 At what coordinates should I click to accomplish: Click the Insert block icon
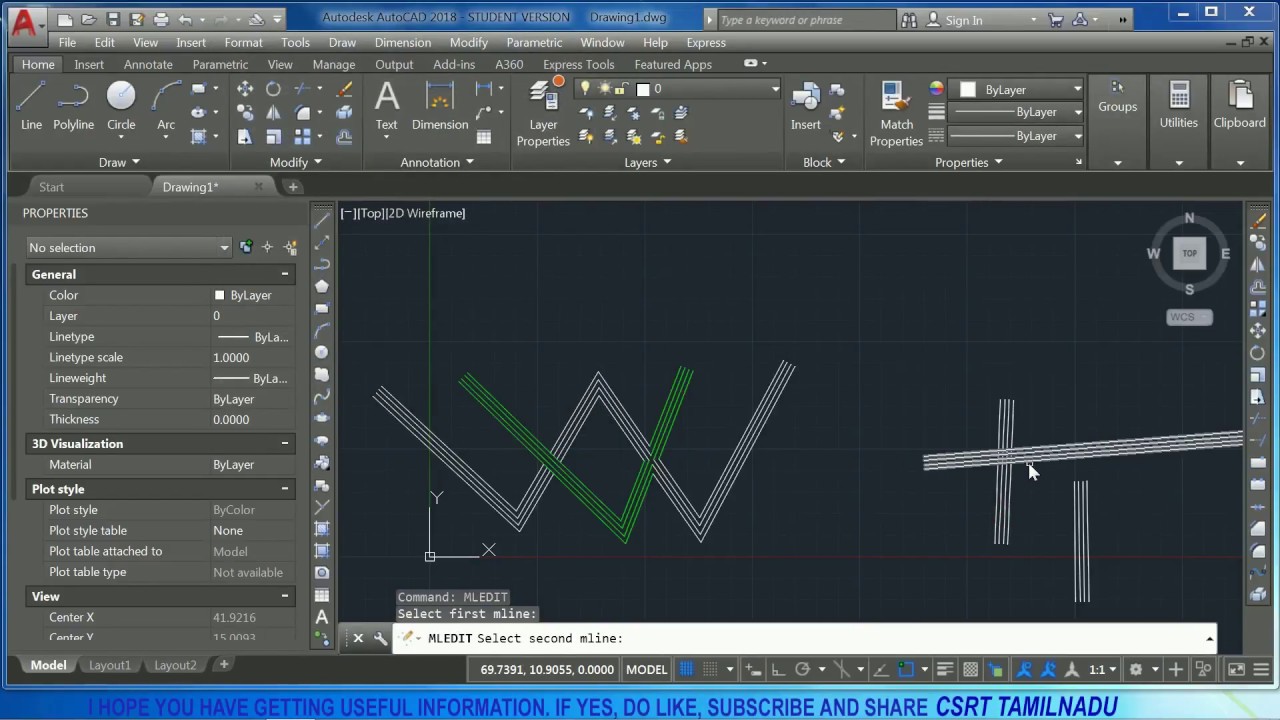click(x=805, y=105)
